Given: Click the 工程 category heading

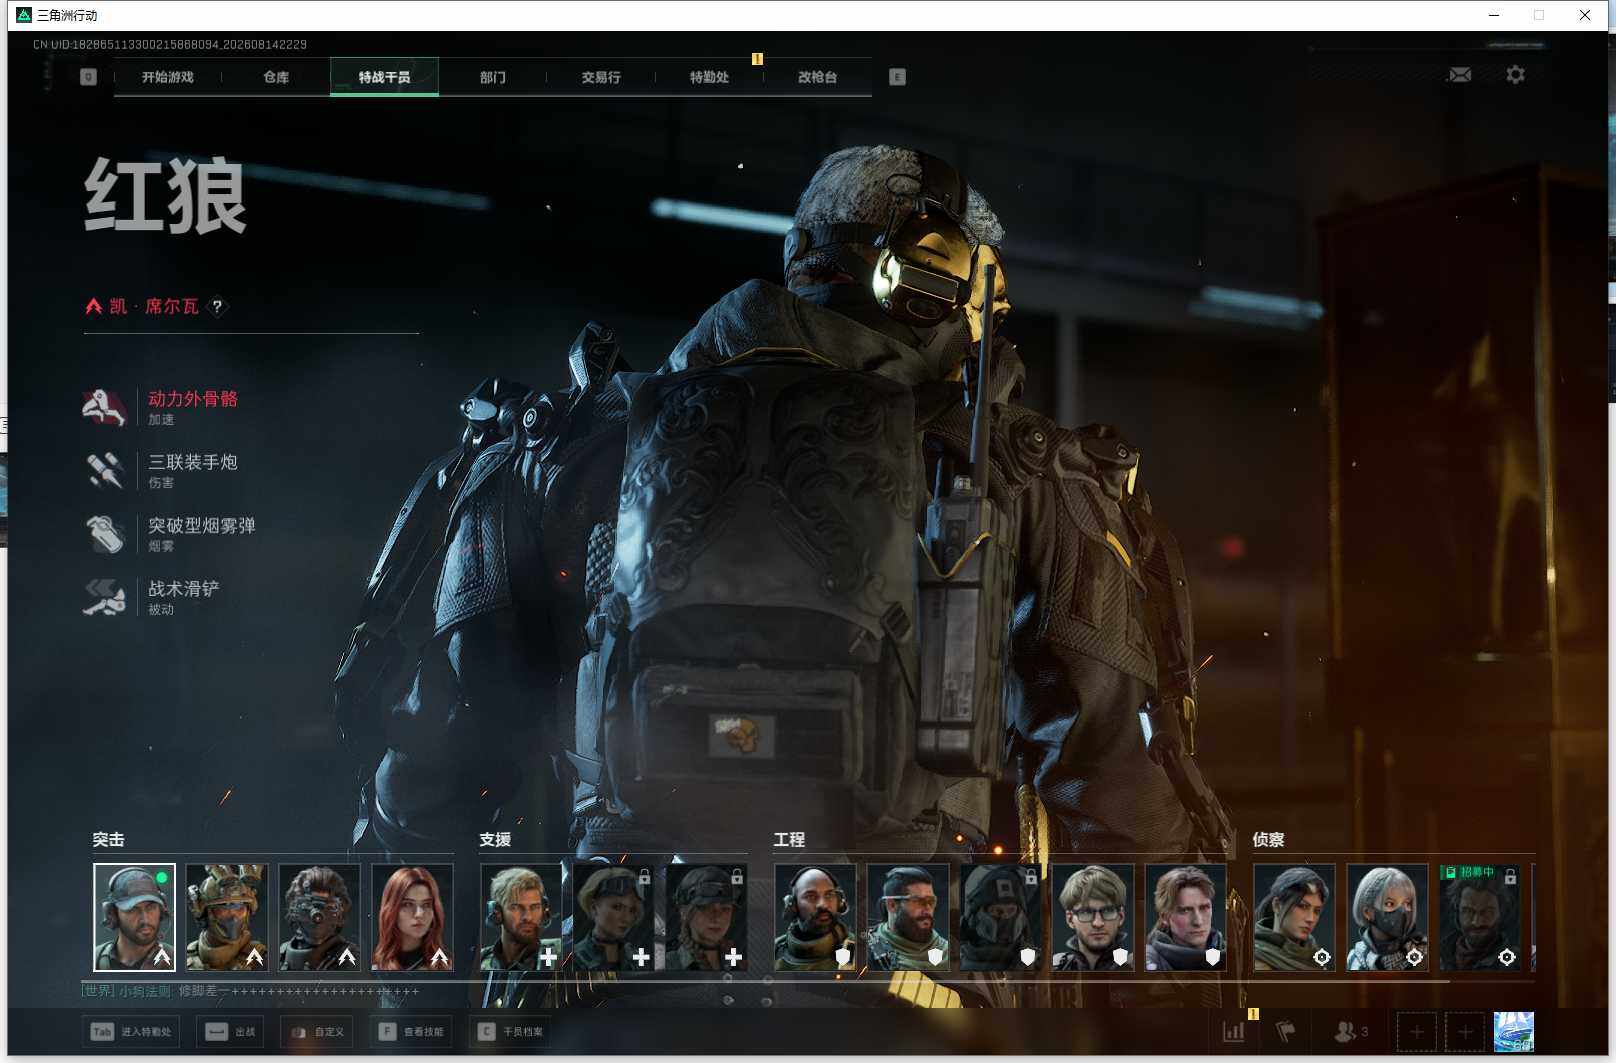Looking at the screenshot, I should point(789,840).
